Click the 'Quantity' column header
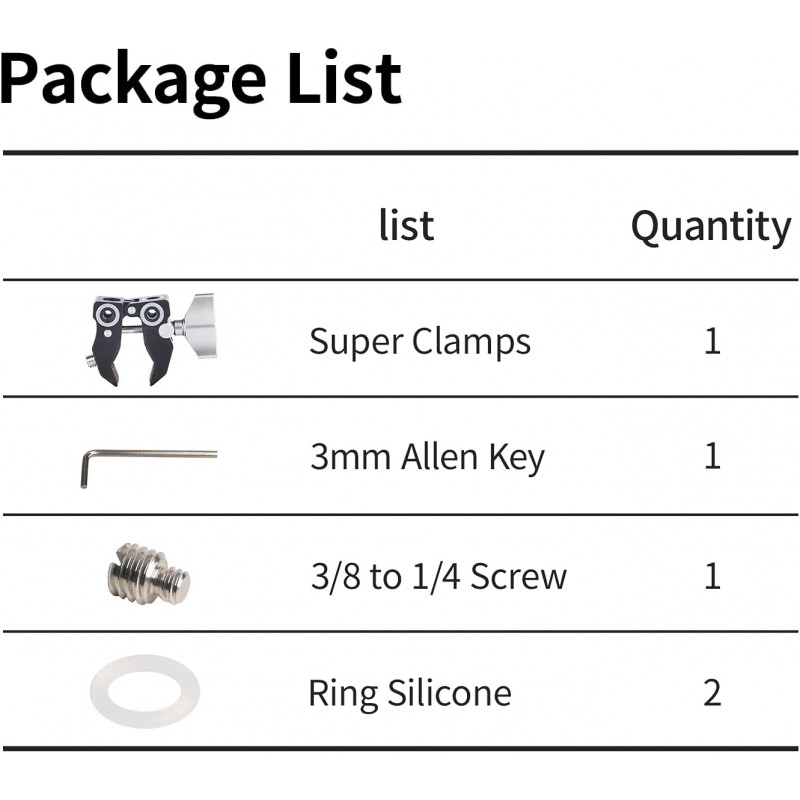The image size is (800, 800). coord(711,227)
